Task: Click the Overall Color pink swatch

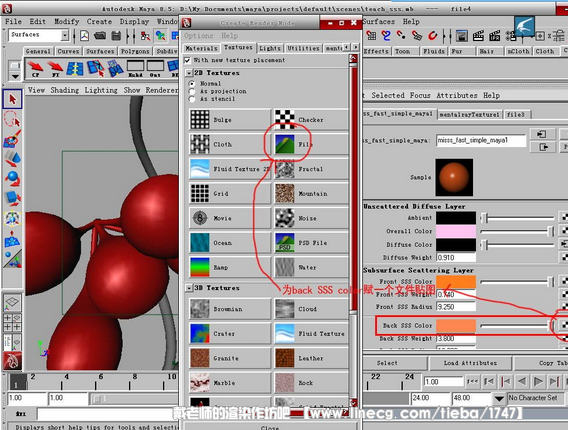Action: click(x=456, y=231)
